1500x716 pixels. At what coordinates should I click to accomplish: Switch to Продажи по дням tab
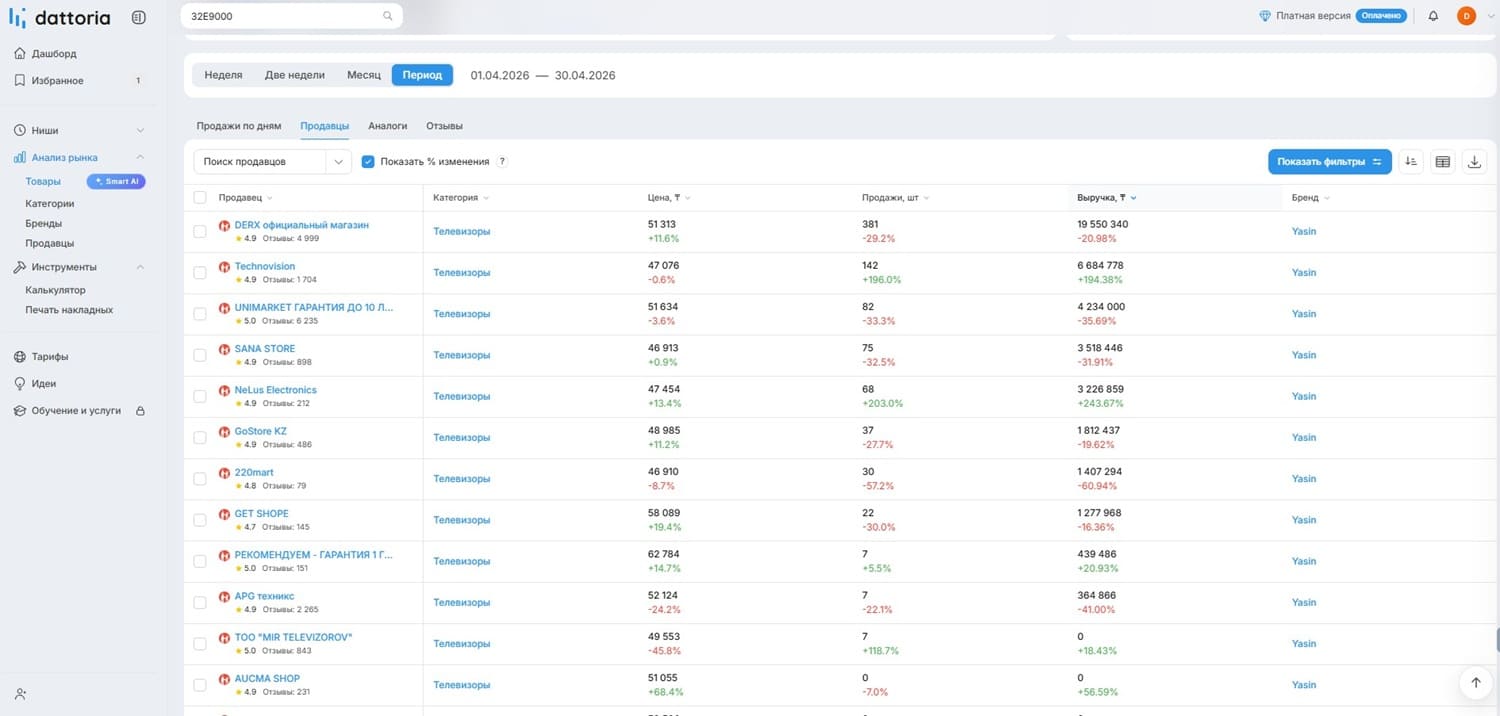[x=239, y=126]
